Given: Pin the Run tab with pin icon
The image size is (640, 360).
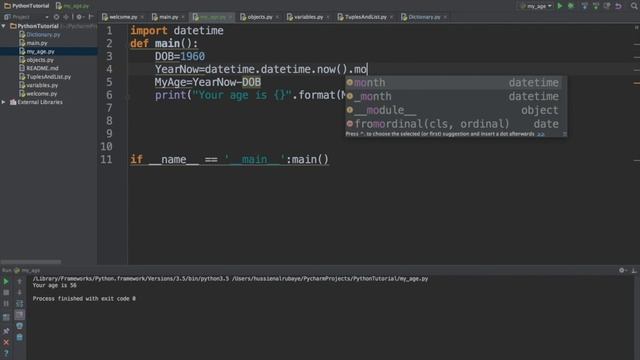Looking at the screenshot, I should tap(6, 331).
